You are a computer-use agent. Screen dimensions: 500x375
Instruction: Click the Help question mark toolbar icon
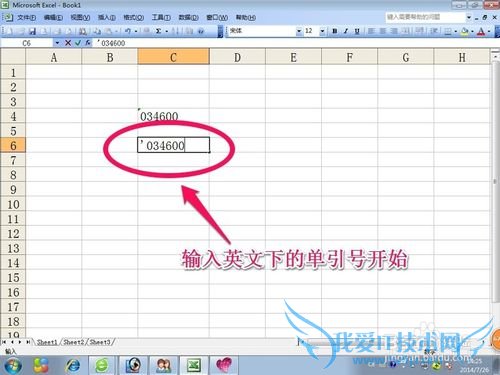[201, 31]
